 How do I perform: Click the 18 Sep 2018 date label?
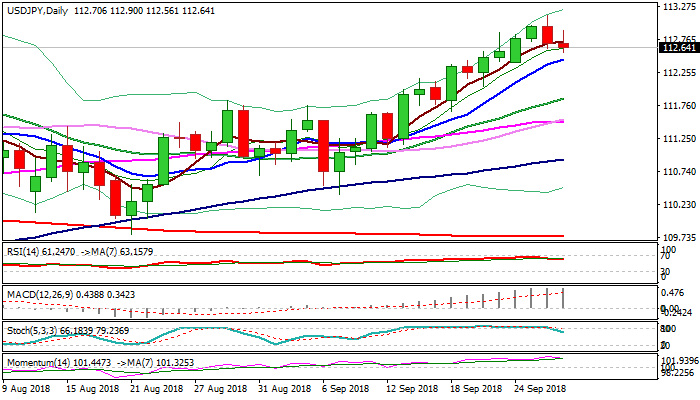(477, 388)
